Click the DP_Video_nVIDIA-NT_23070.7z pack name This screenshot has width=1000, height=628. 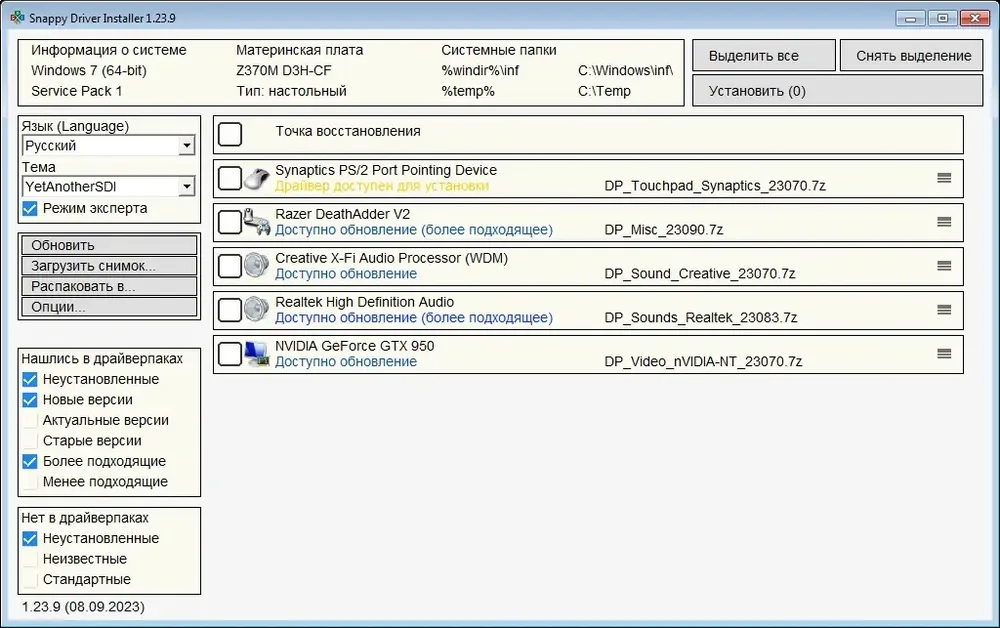pos(703,362)
